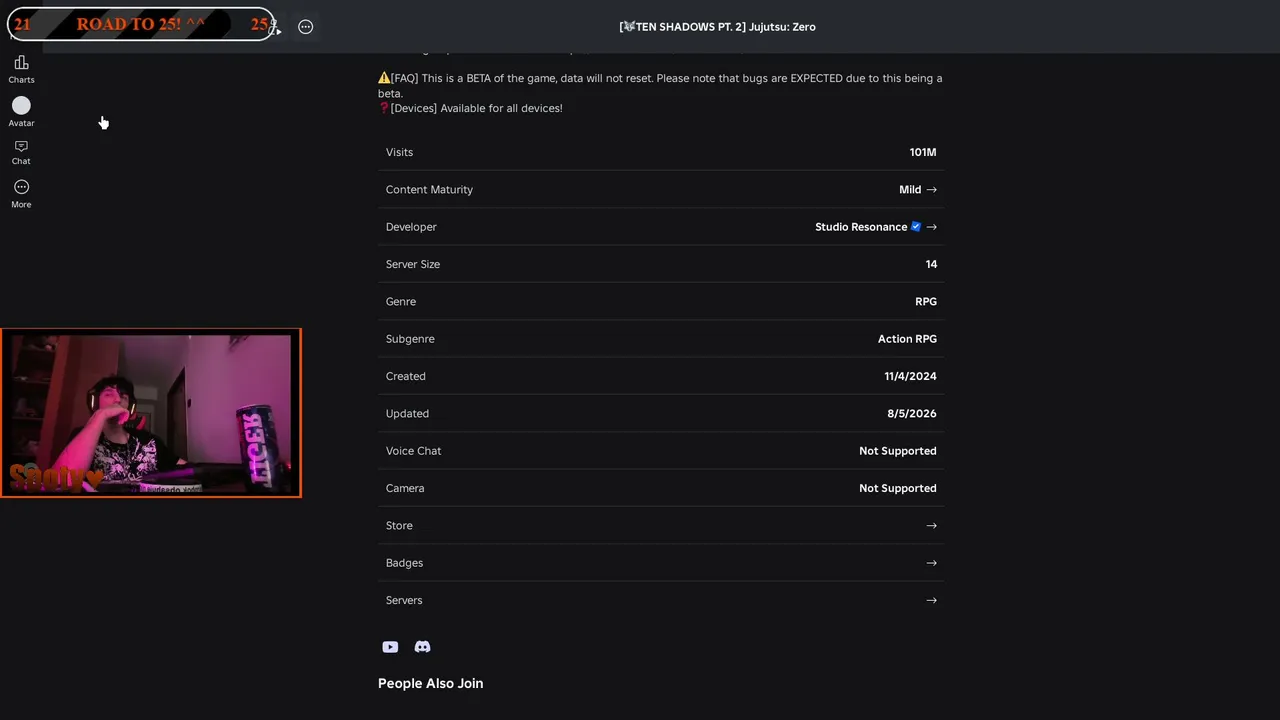Click the arrow next to Mild content maturity
1280x720 pixels.
931,190
